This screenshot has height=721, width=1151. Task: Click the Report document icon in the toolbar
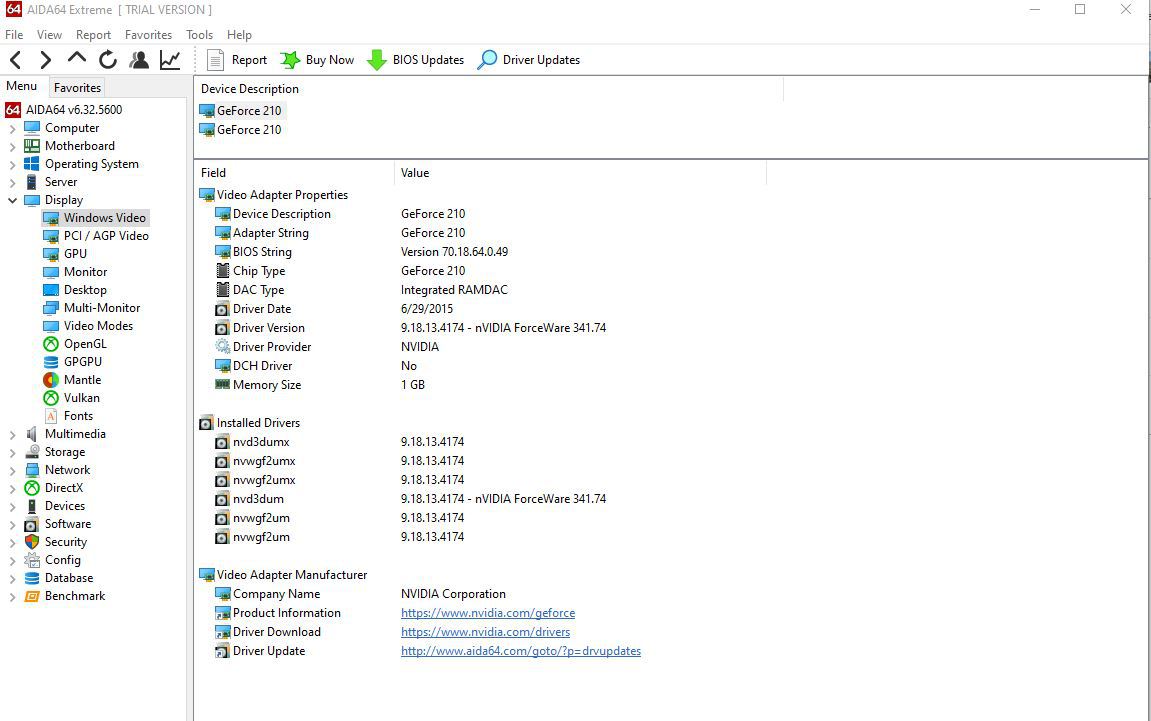215,59
